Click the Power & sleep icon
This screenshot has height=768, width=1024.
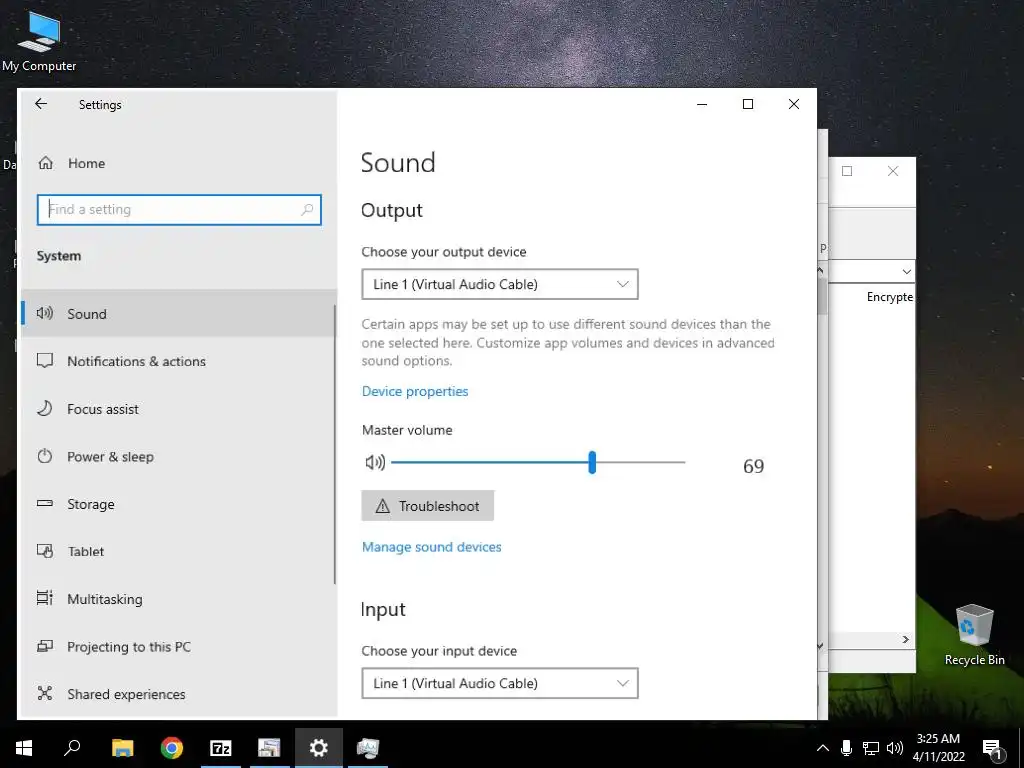tap(44, 456)
